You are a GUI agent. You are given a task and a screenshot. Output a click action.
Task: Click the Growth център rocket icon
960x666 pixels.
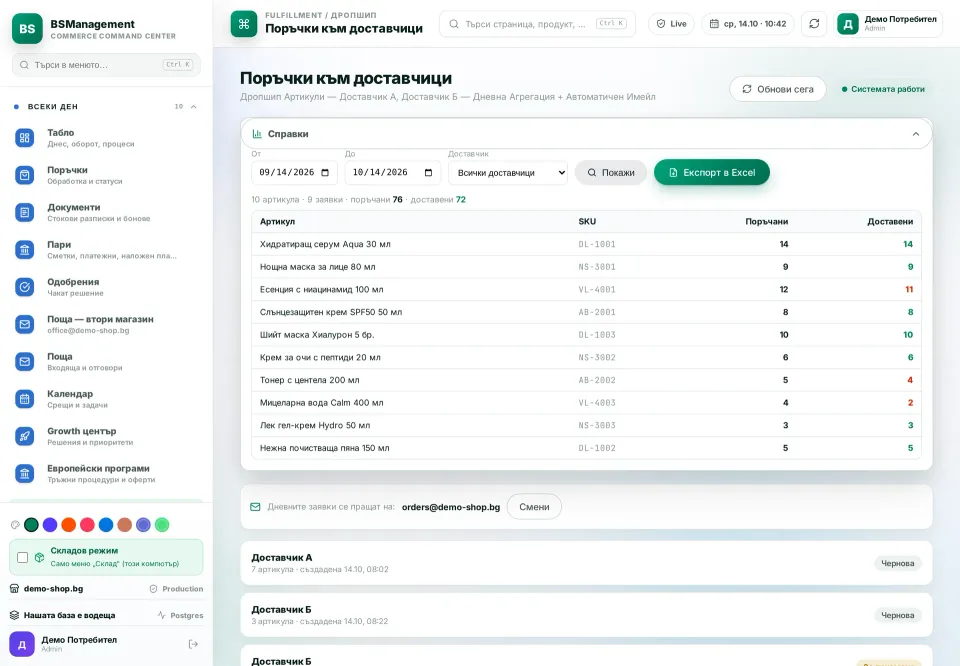(24, 436)
